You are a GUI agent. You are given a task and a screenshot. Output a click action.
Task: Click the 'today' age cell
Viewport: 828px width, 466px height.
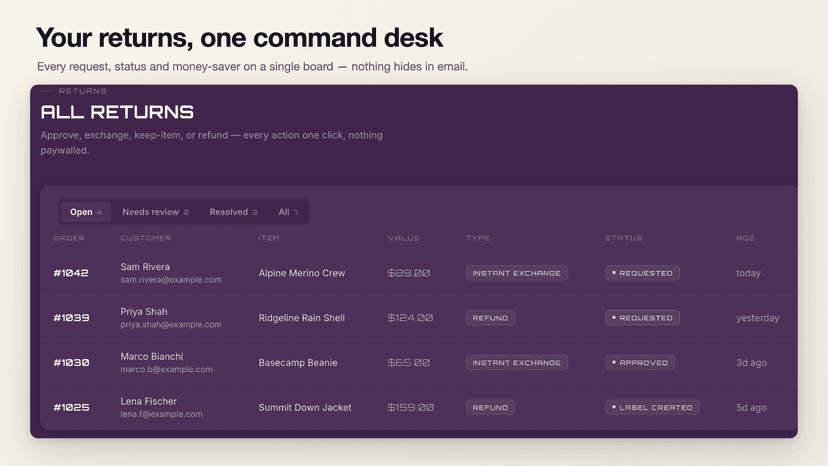coord(748,273)
